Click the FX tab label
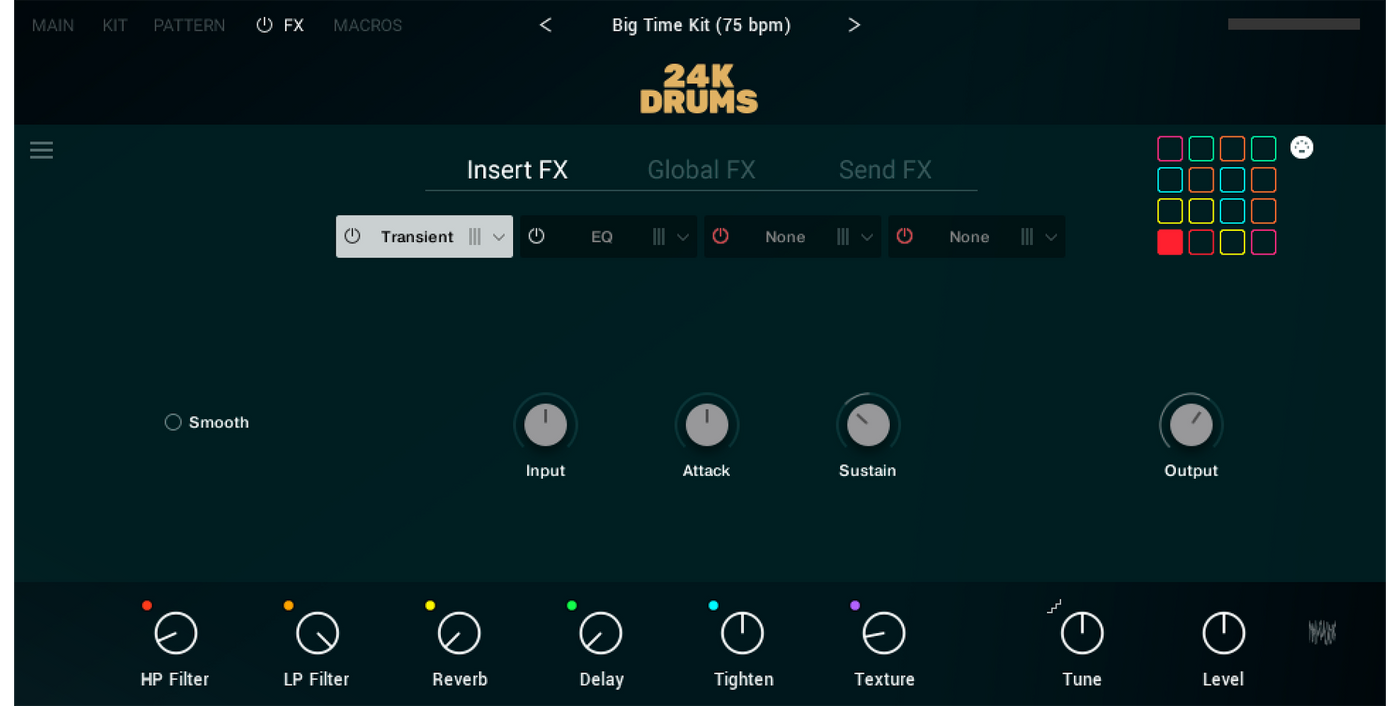This screenshot has width=1400, height=706. click(x=293, y=25)
